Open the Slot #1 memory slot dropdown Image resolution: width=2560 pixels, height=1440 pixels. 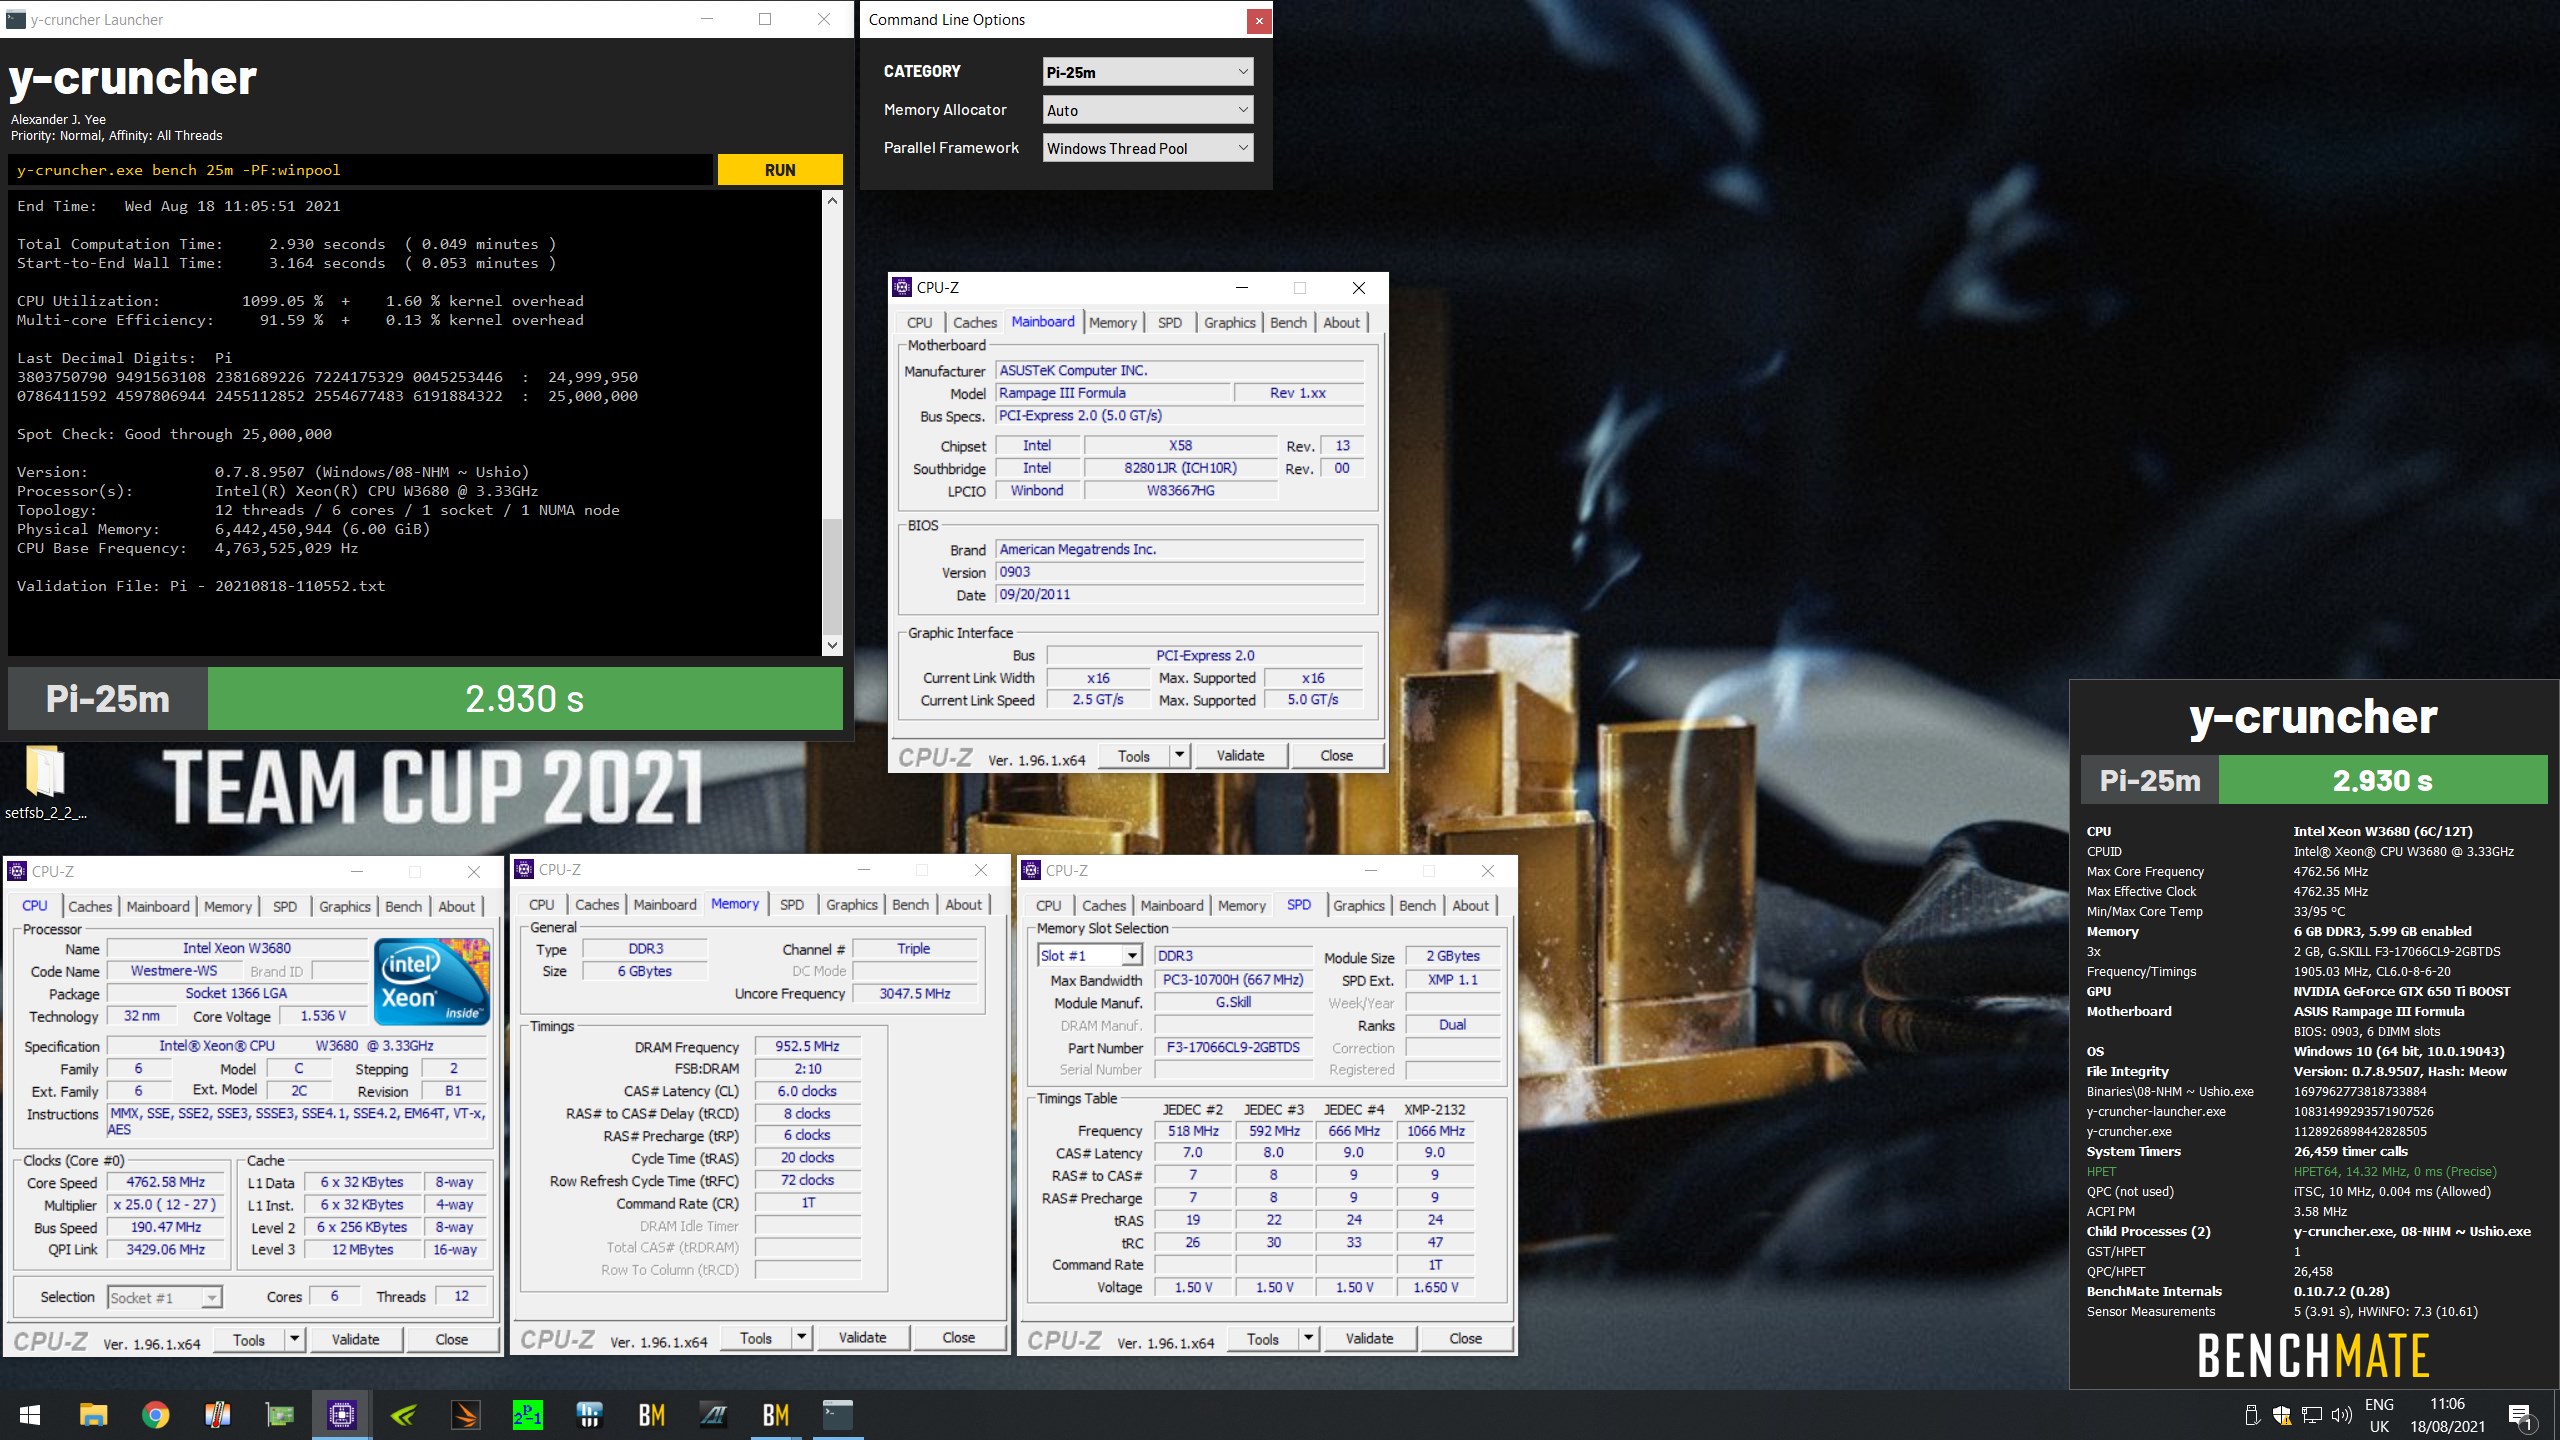click(1090, 956)
